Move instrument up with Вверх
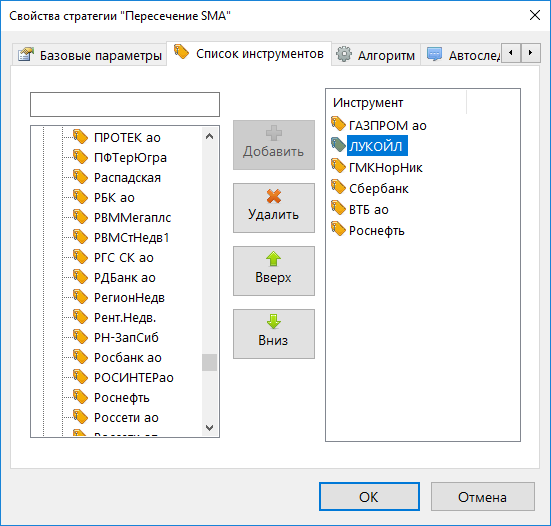 tap(274, 271)
